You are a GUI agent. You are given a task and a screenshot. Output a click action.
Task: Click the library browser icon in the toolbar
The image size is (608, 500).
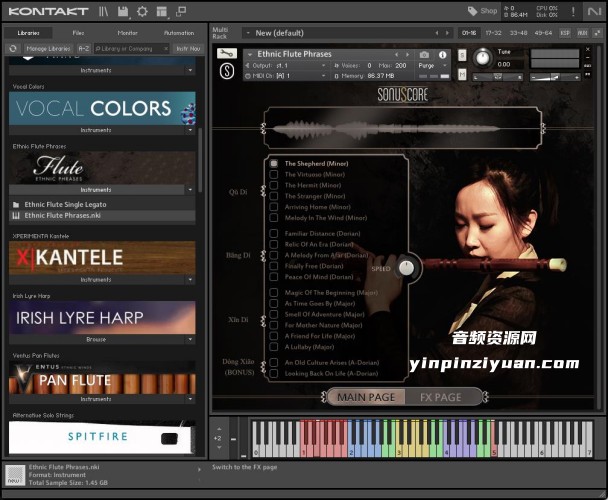(x=104, y=11)
